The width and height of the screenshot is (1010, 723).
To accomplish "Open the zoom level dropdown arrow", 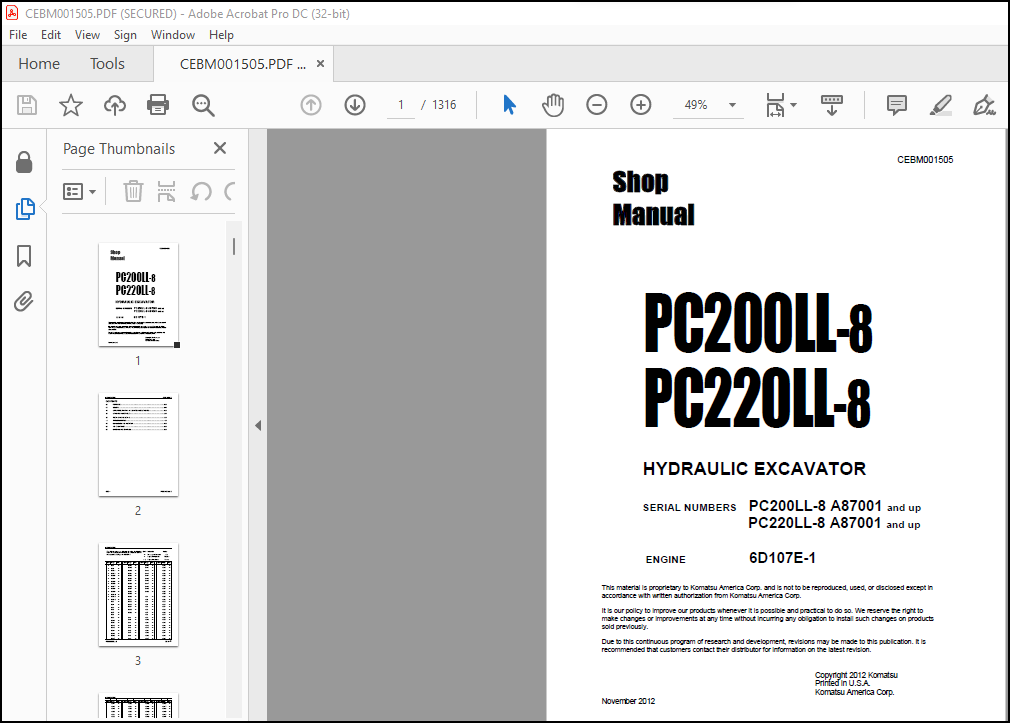I will (x=732, y=105).
